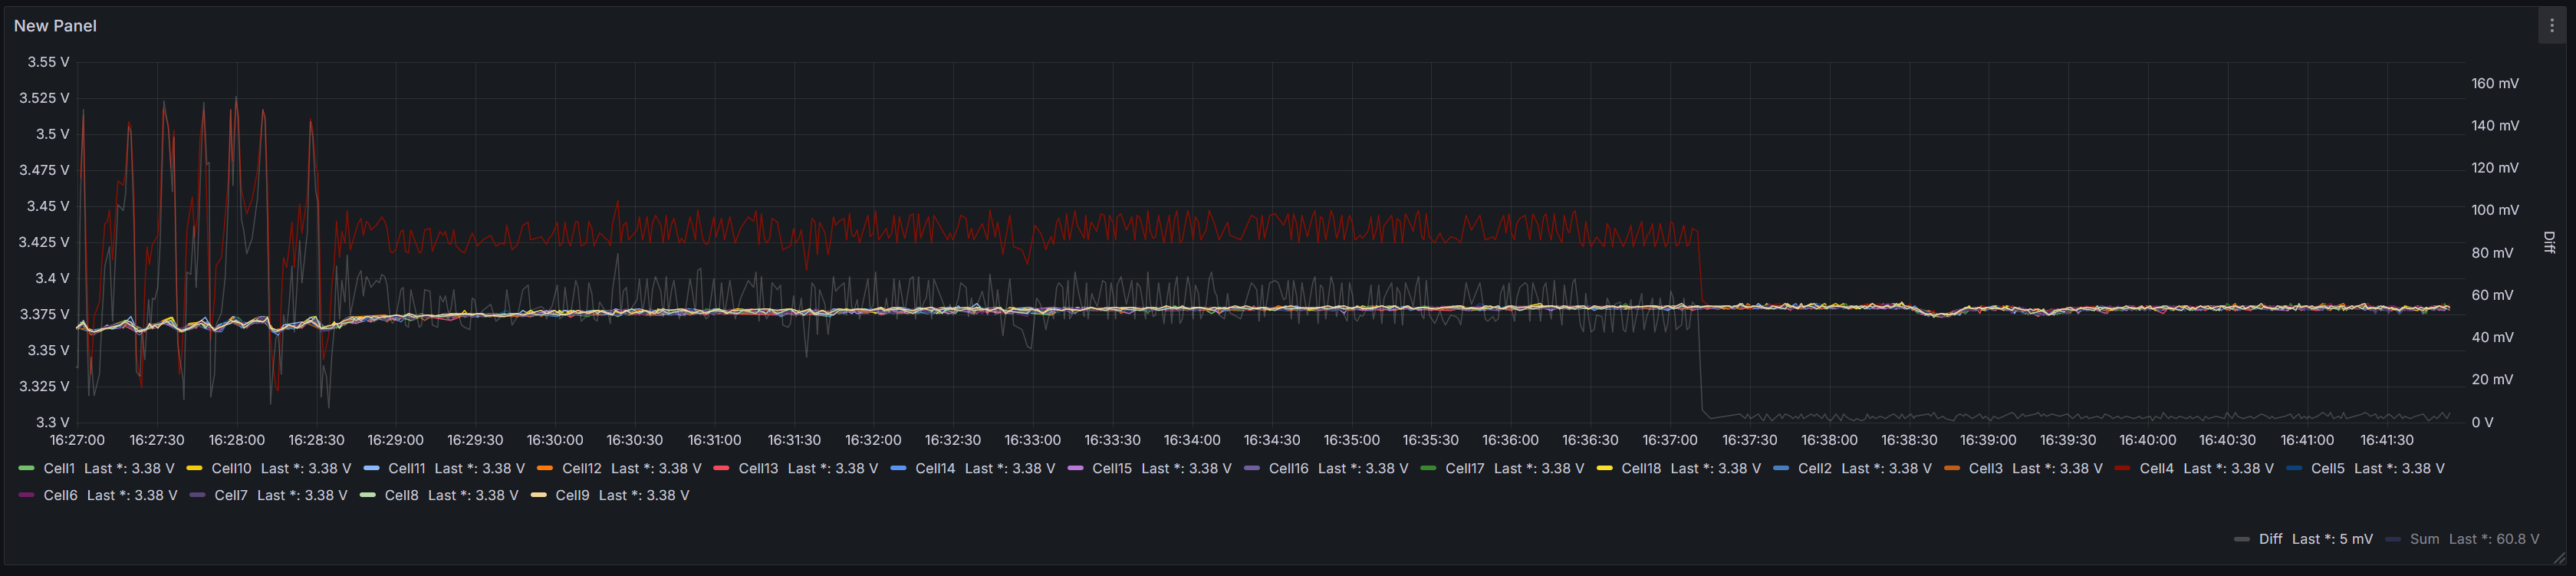Select the Cell9 legend entry

tap(572, 495)
